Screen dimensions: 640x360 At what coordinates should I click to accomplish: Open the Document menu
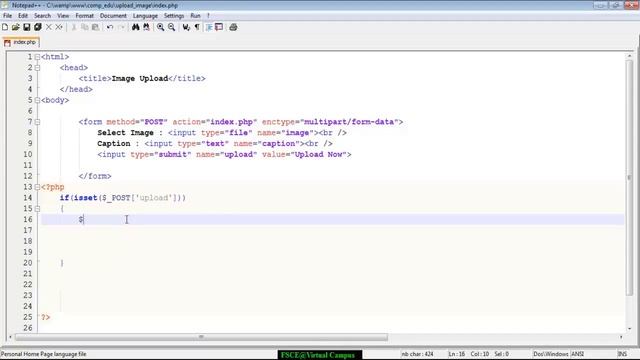coord(113,16)
